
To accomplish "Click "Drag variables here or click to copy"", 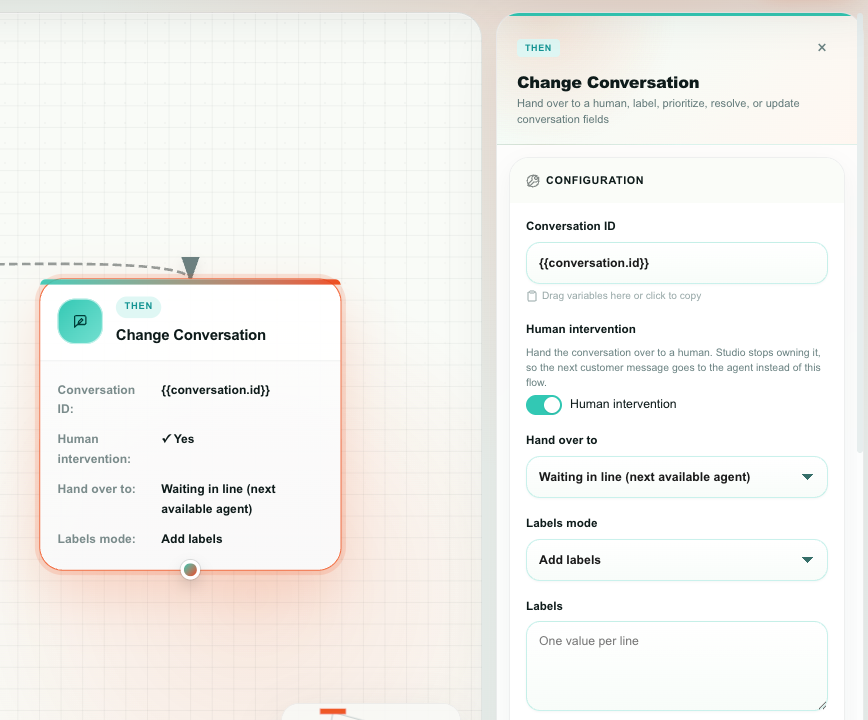I will coord(621,296).
